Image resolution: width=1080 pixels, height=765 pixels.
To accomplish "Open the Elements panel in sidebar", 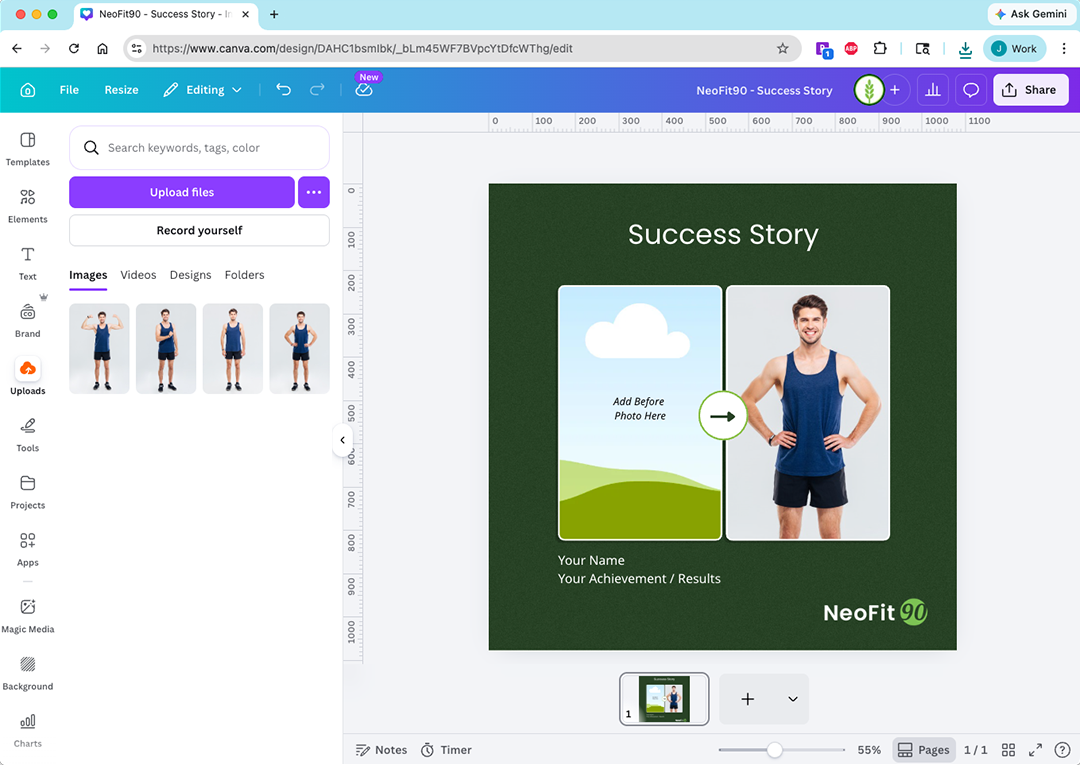I will 27,204.
